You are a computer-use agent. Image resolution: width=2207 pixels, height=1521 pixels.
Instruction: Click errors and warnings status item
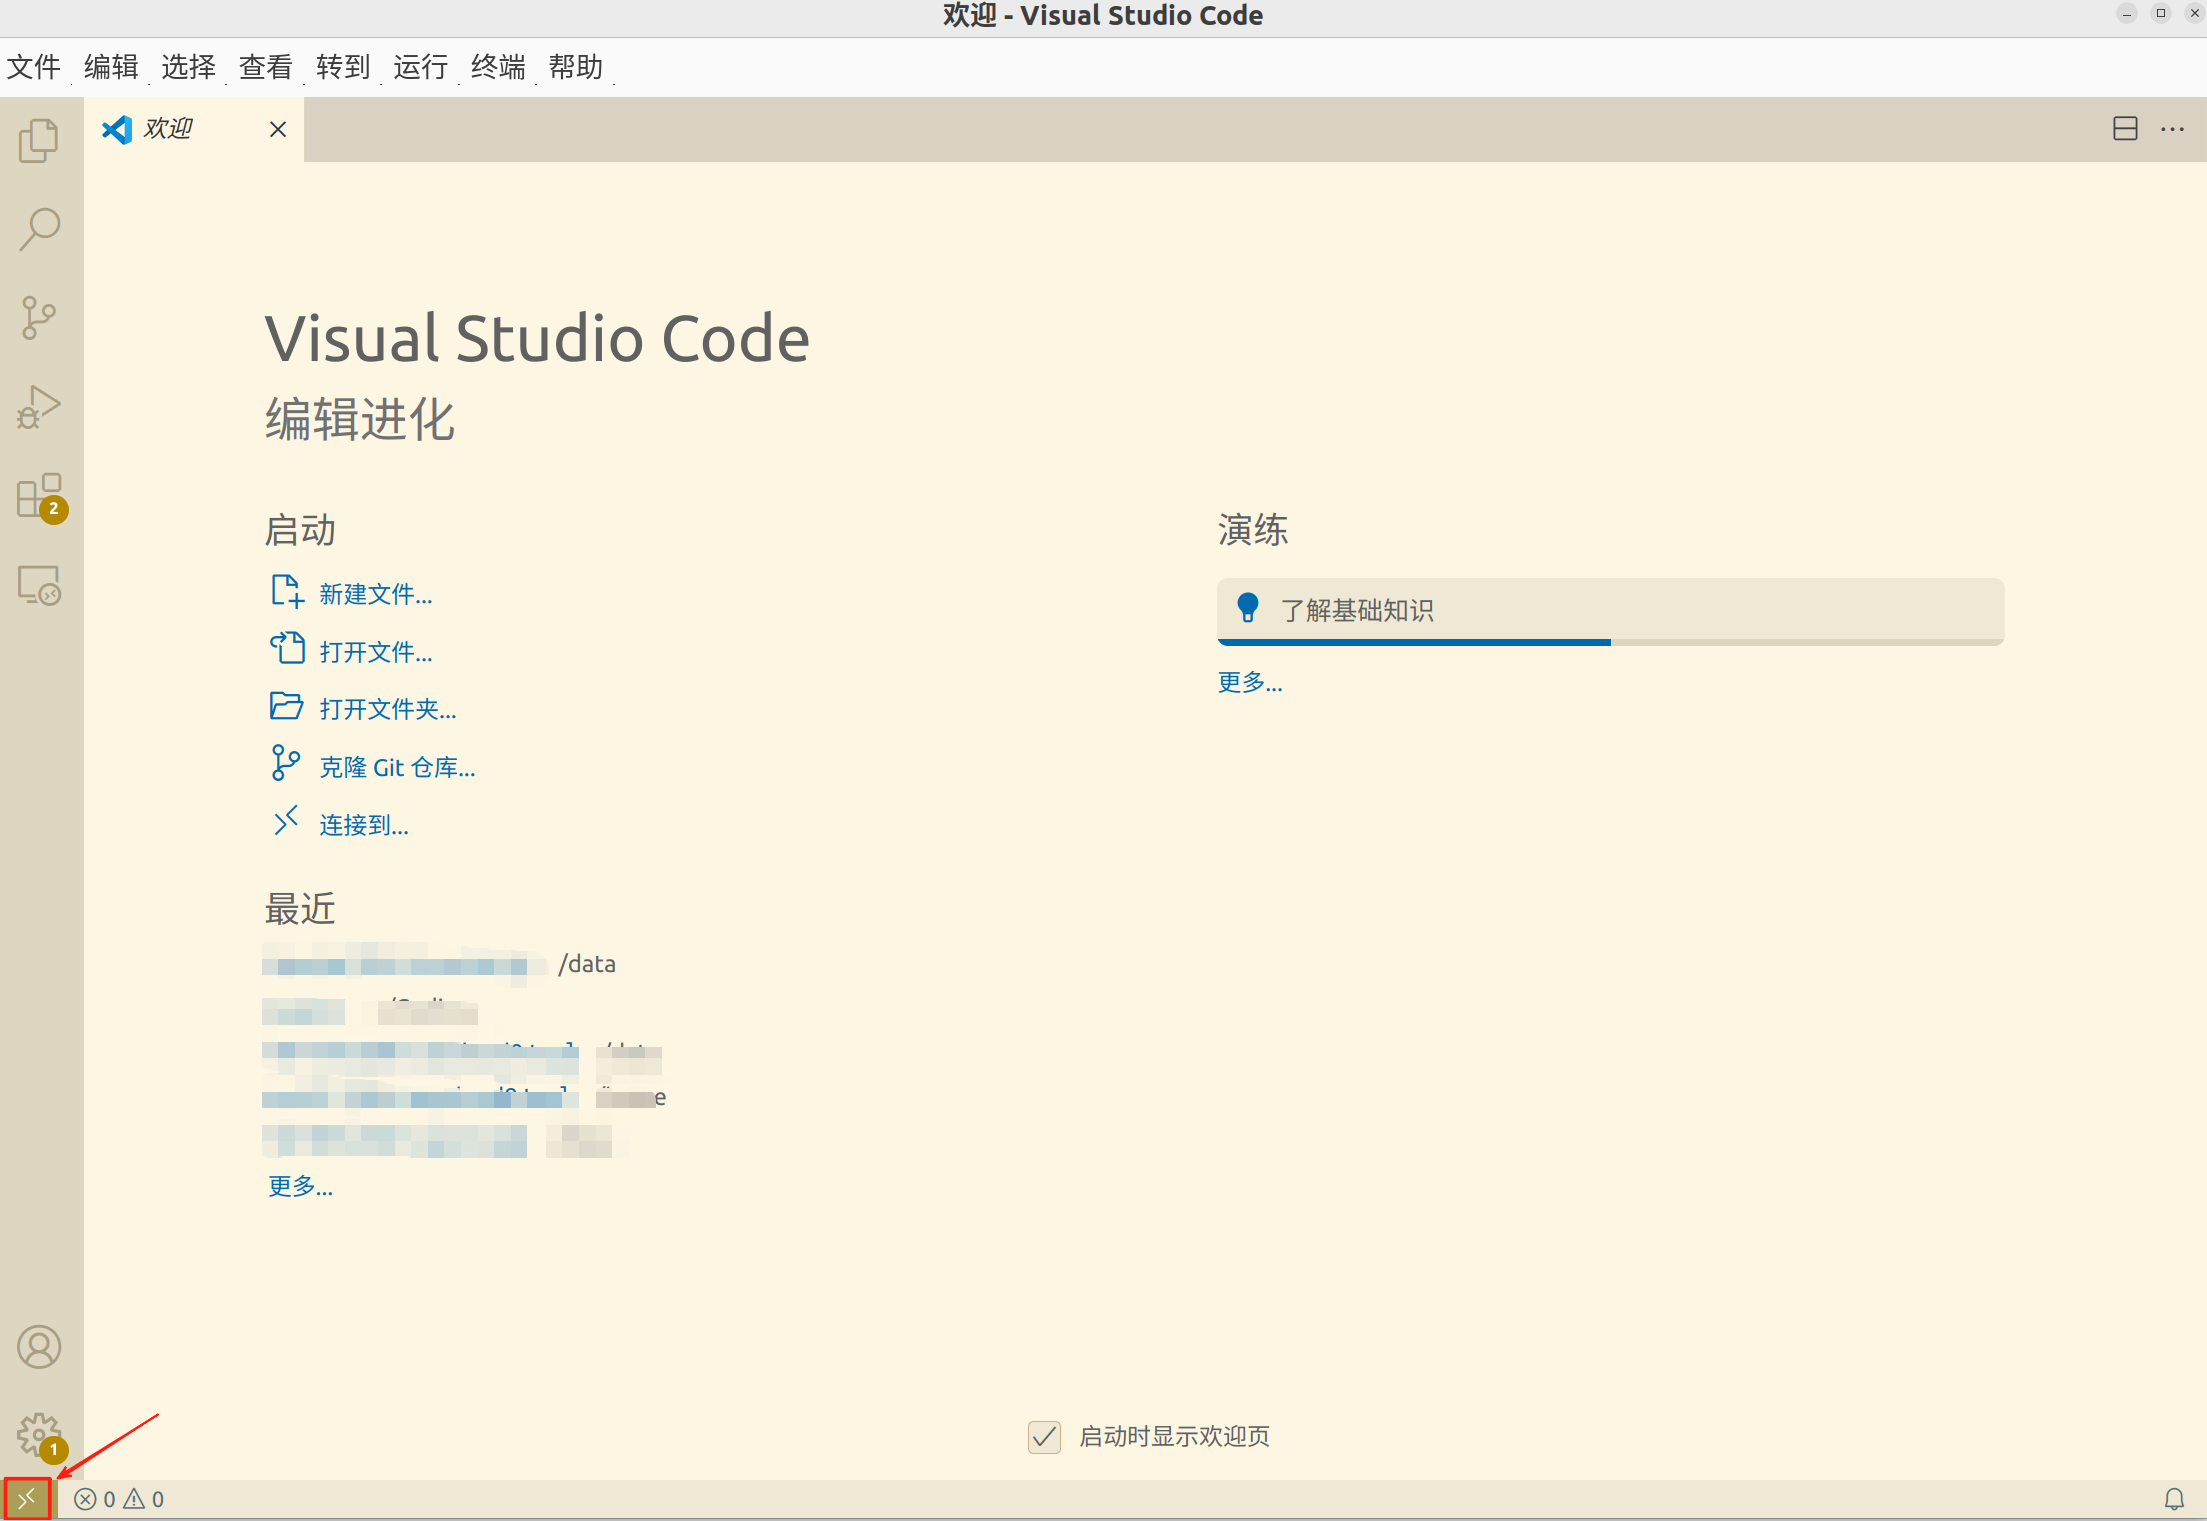(119, 1498)
